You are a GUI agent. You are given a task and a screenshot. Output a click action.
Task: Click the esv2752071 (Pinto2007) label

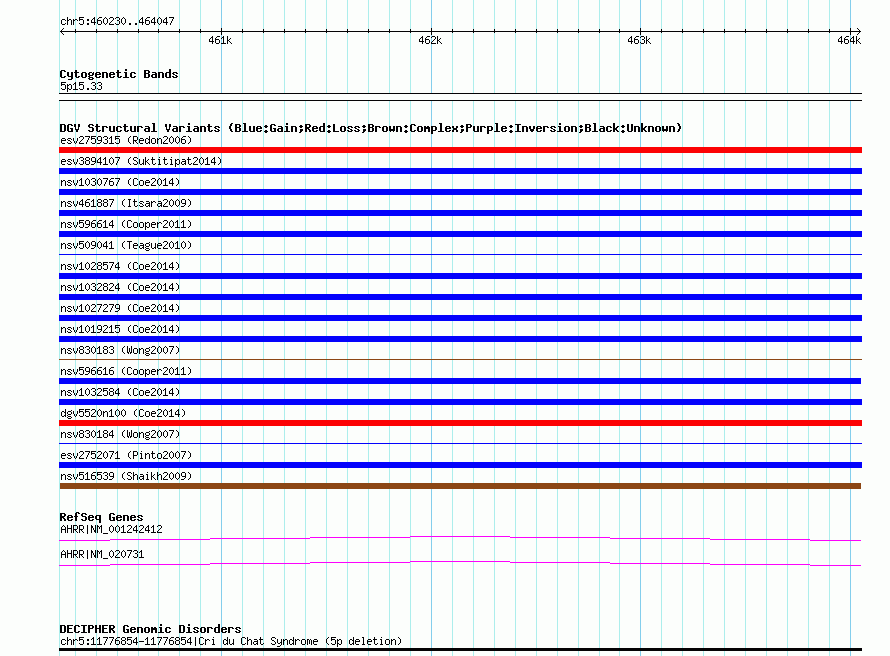coord(126,455)
